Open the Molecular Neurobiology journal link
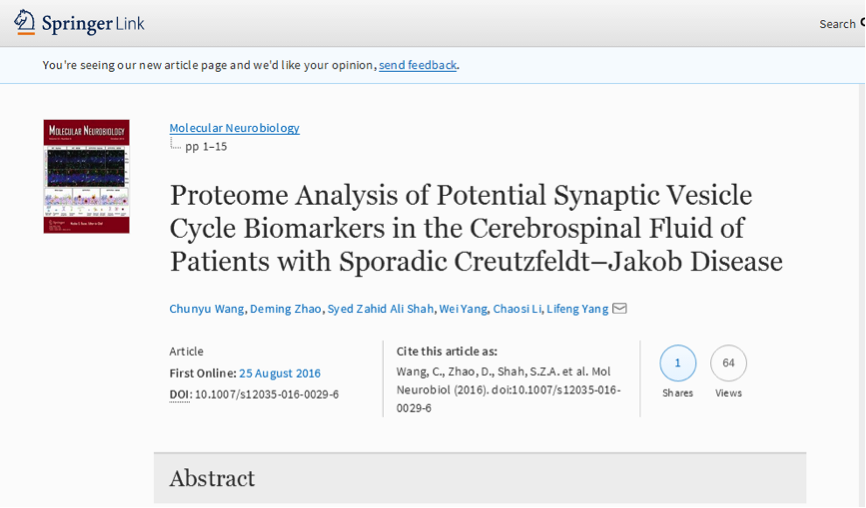 [234, 128]
